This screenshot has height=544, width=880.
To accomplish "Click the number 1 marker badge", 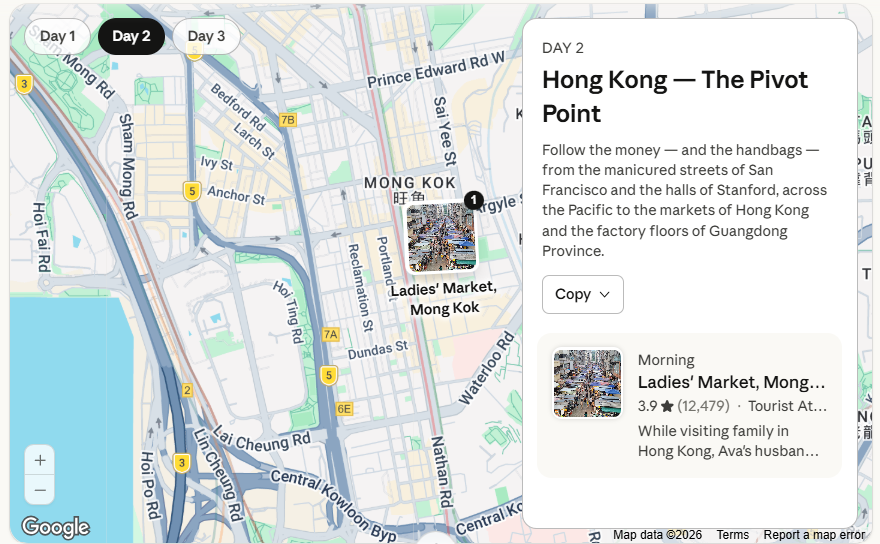I will pyautogui.click(x=474, y=200).
